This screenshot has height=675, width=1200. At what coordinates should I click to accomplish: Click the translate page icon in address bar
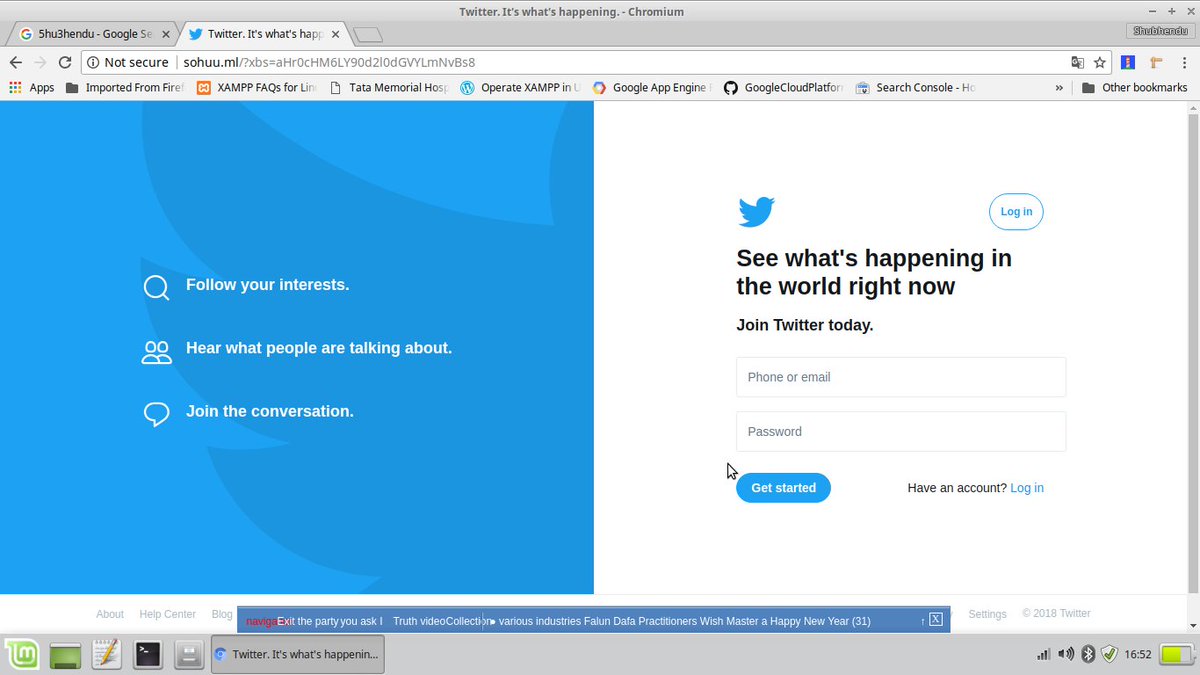pos(1077,62)
